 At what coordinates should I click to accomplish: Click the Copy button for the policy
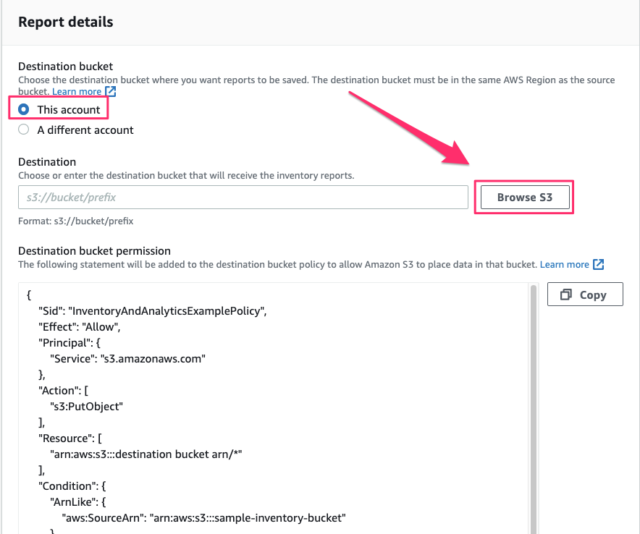tap(584, 295)
